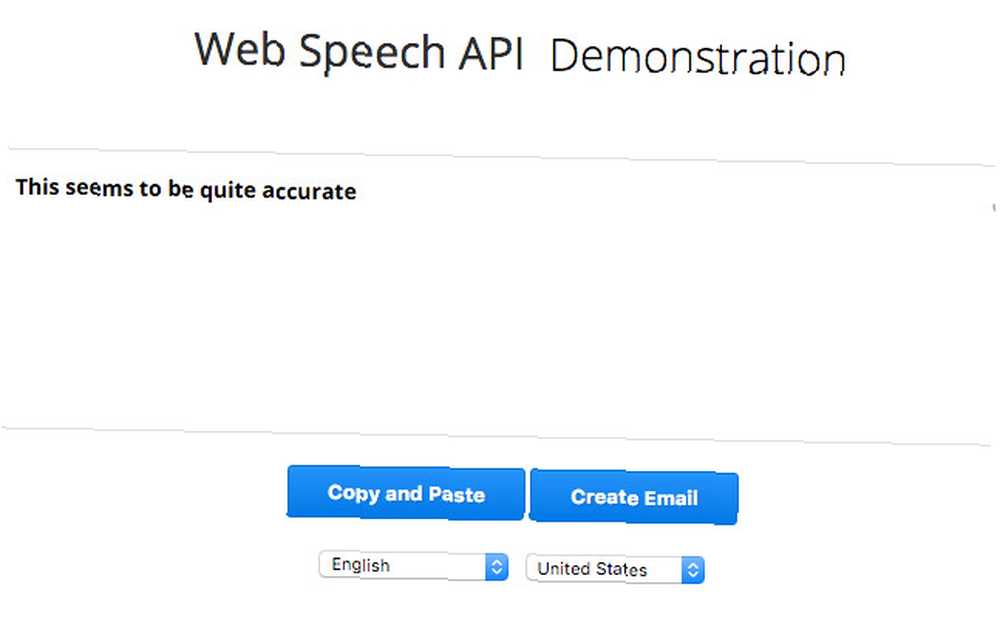The image size is (1000, 621).
Task: Click the Create Email button
Action: (x=634, y=497)
